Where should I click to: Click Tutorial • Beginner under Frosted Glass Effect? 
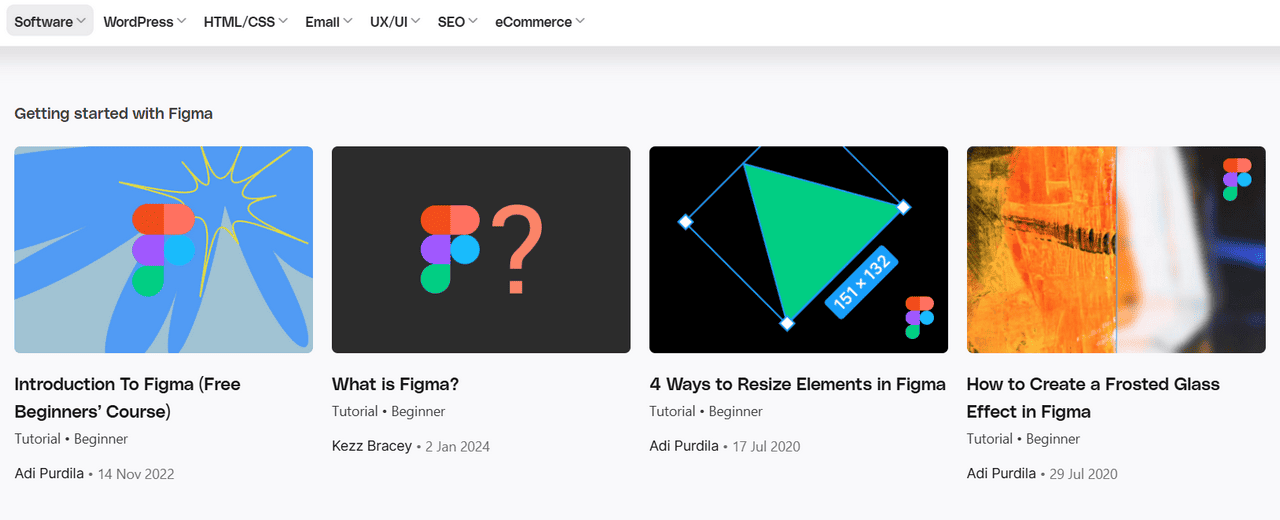tap(1023, 438)
